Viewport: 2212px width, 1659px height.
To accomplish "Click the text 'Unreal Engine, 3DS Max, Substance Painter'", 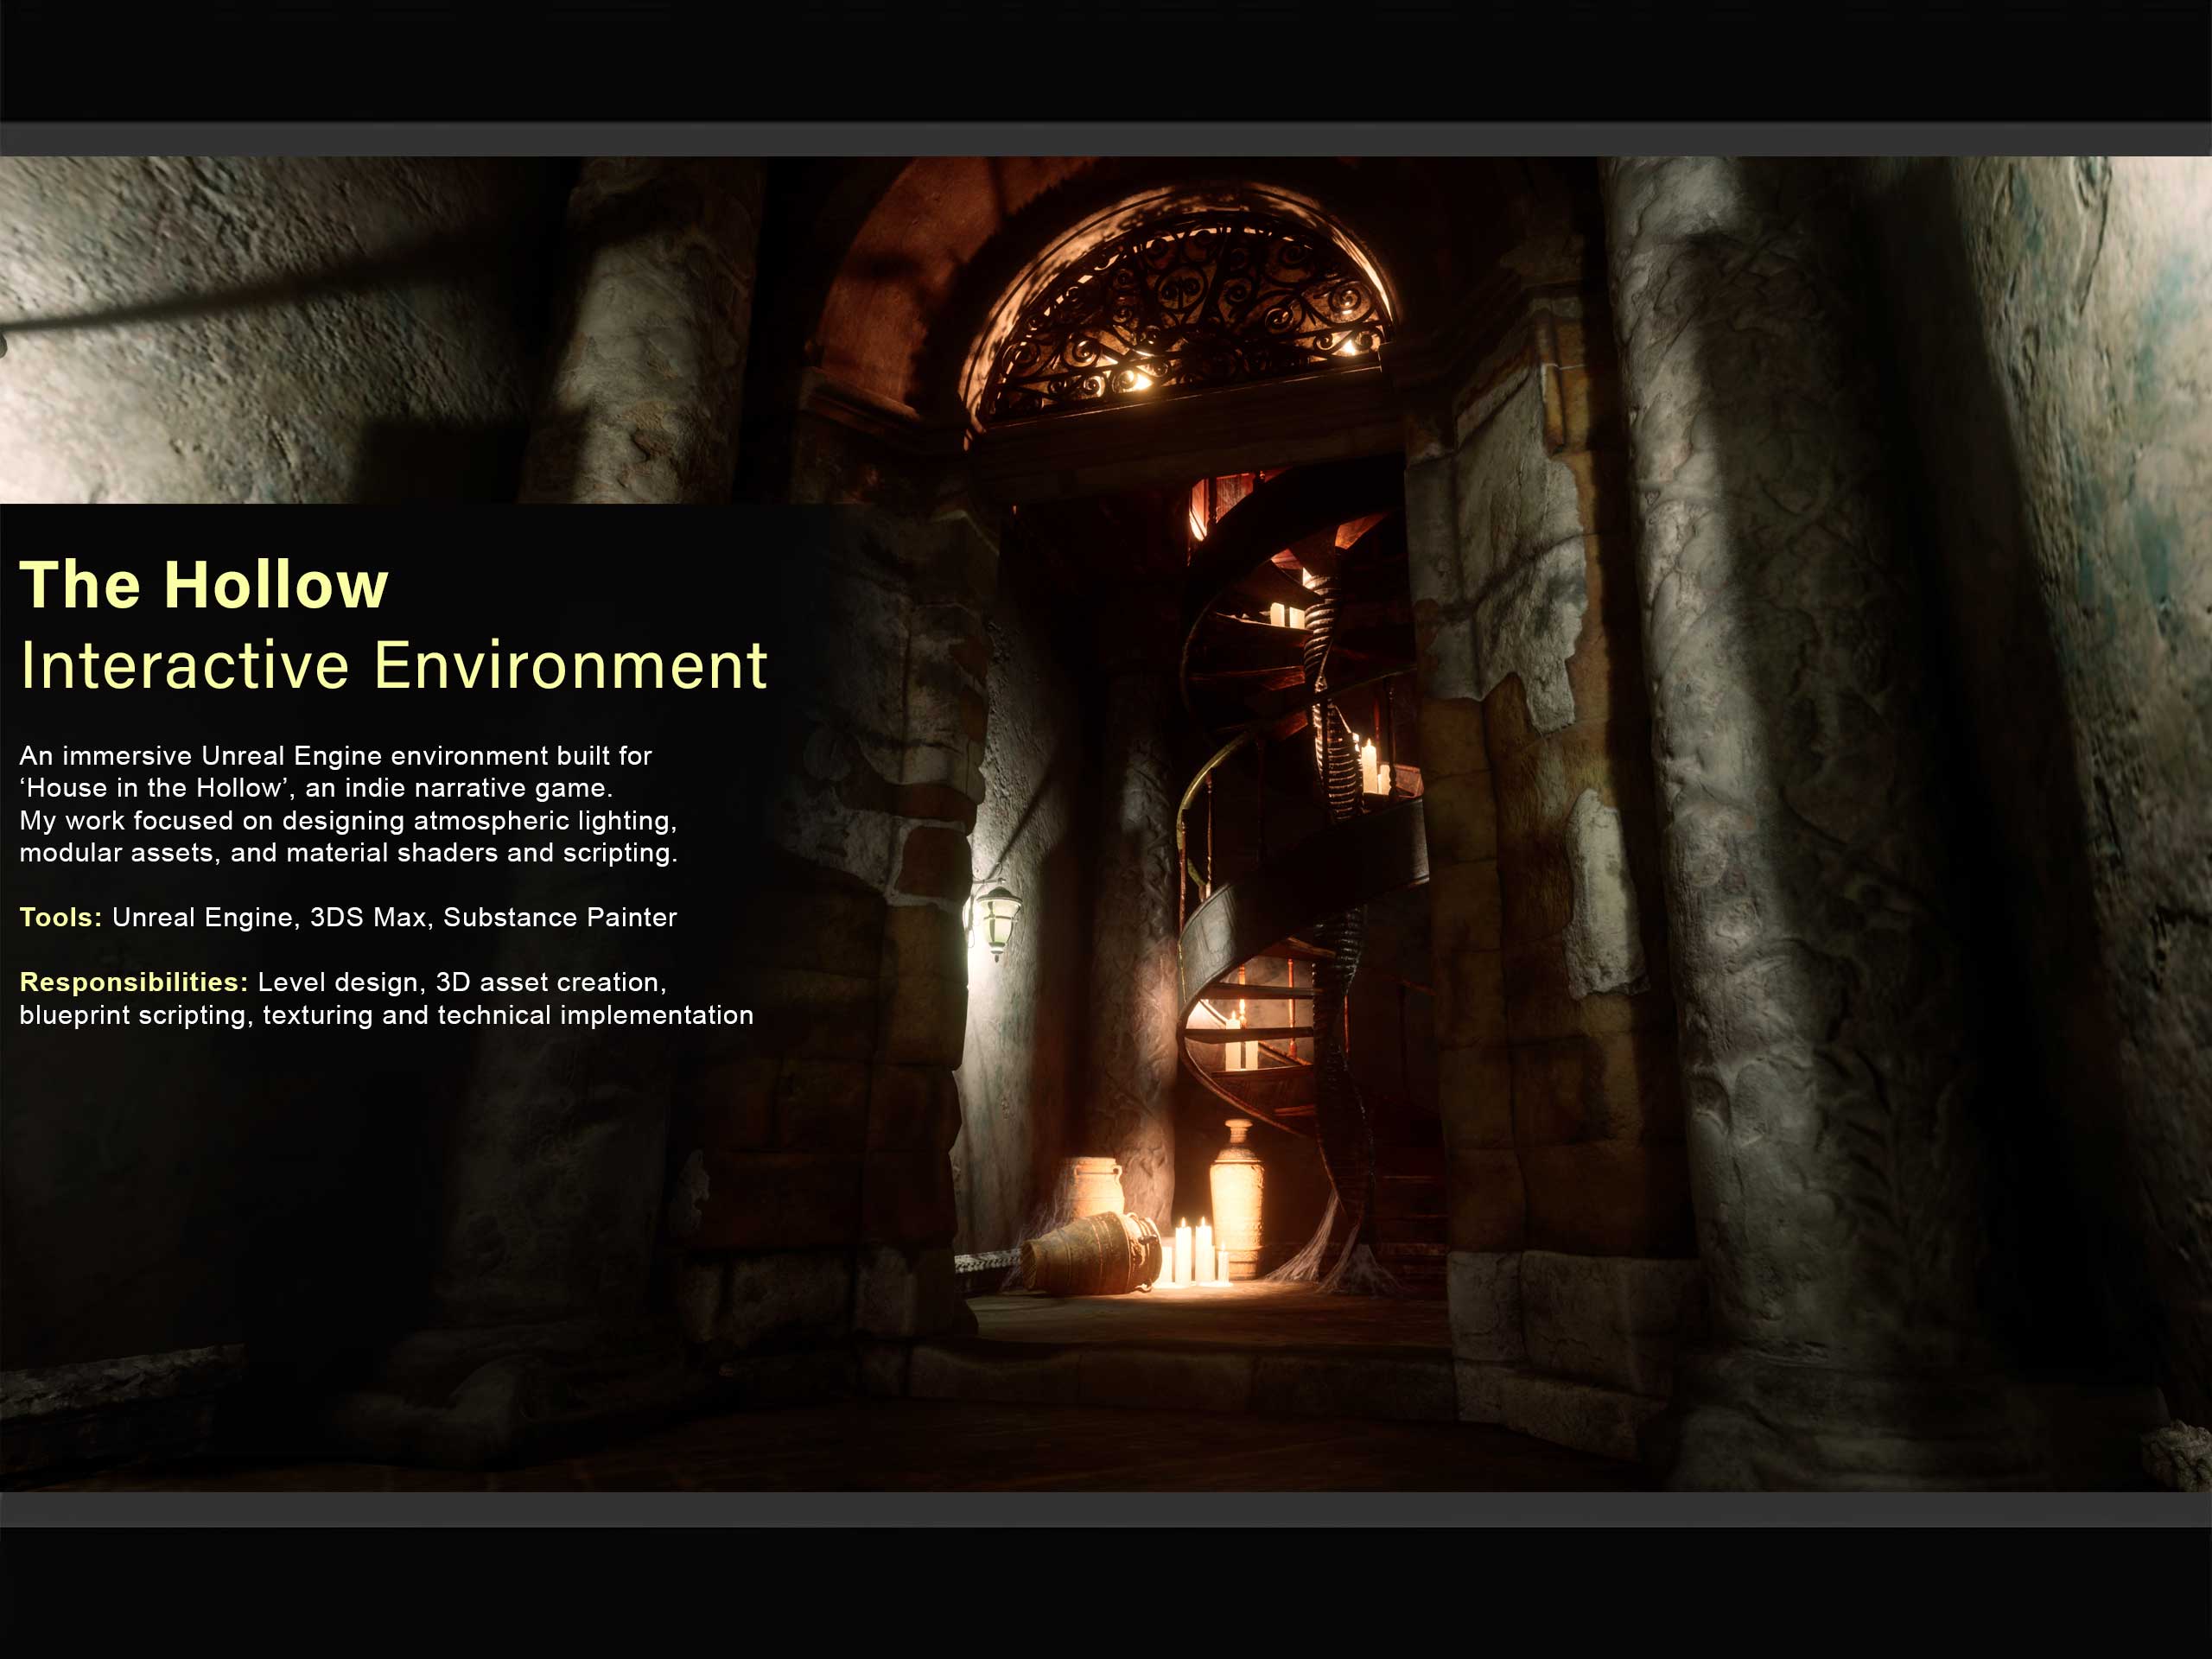I will pyautogui.click(x=394, y=917).
